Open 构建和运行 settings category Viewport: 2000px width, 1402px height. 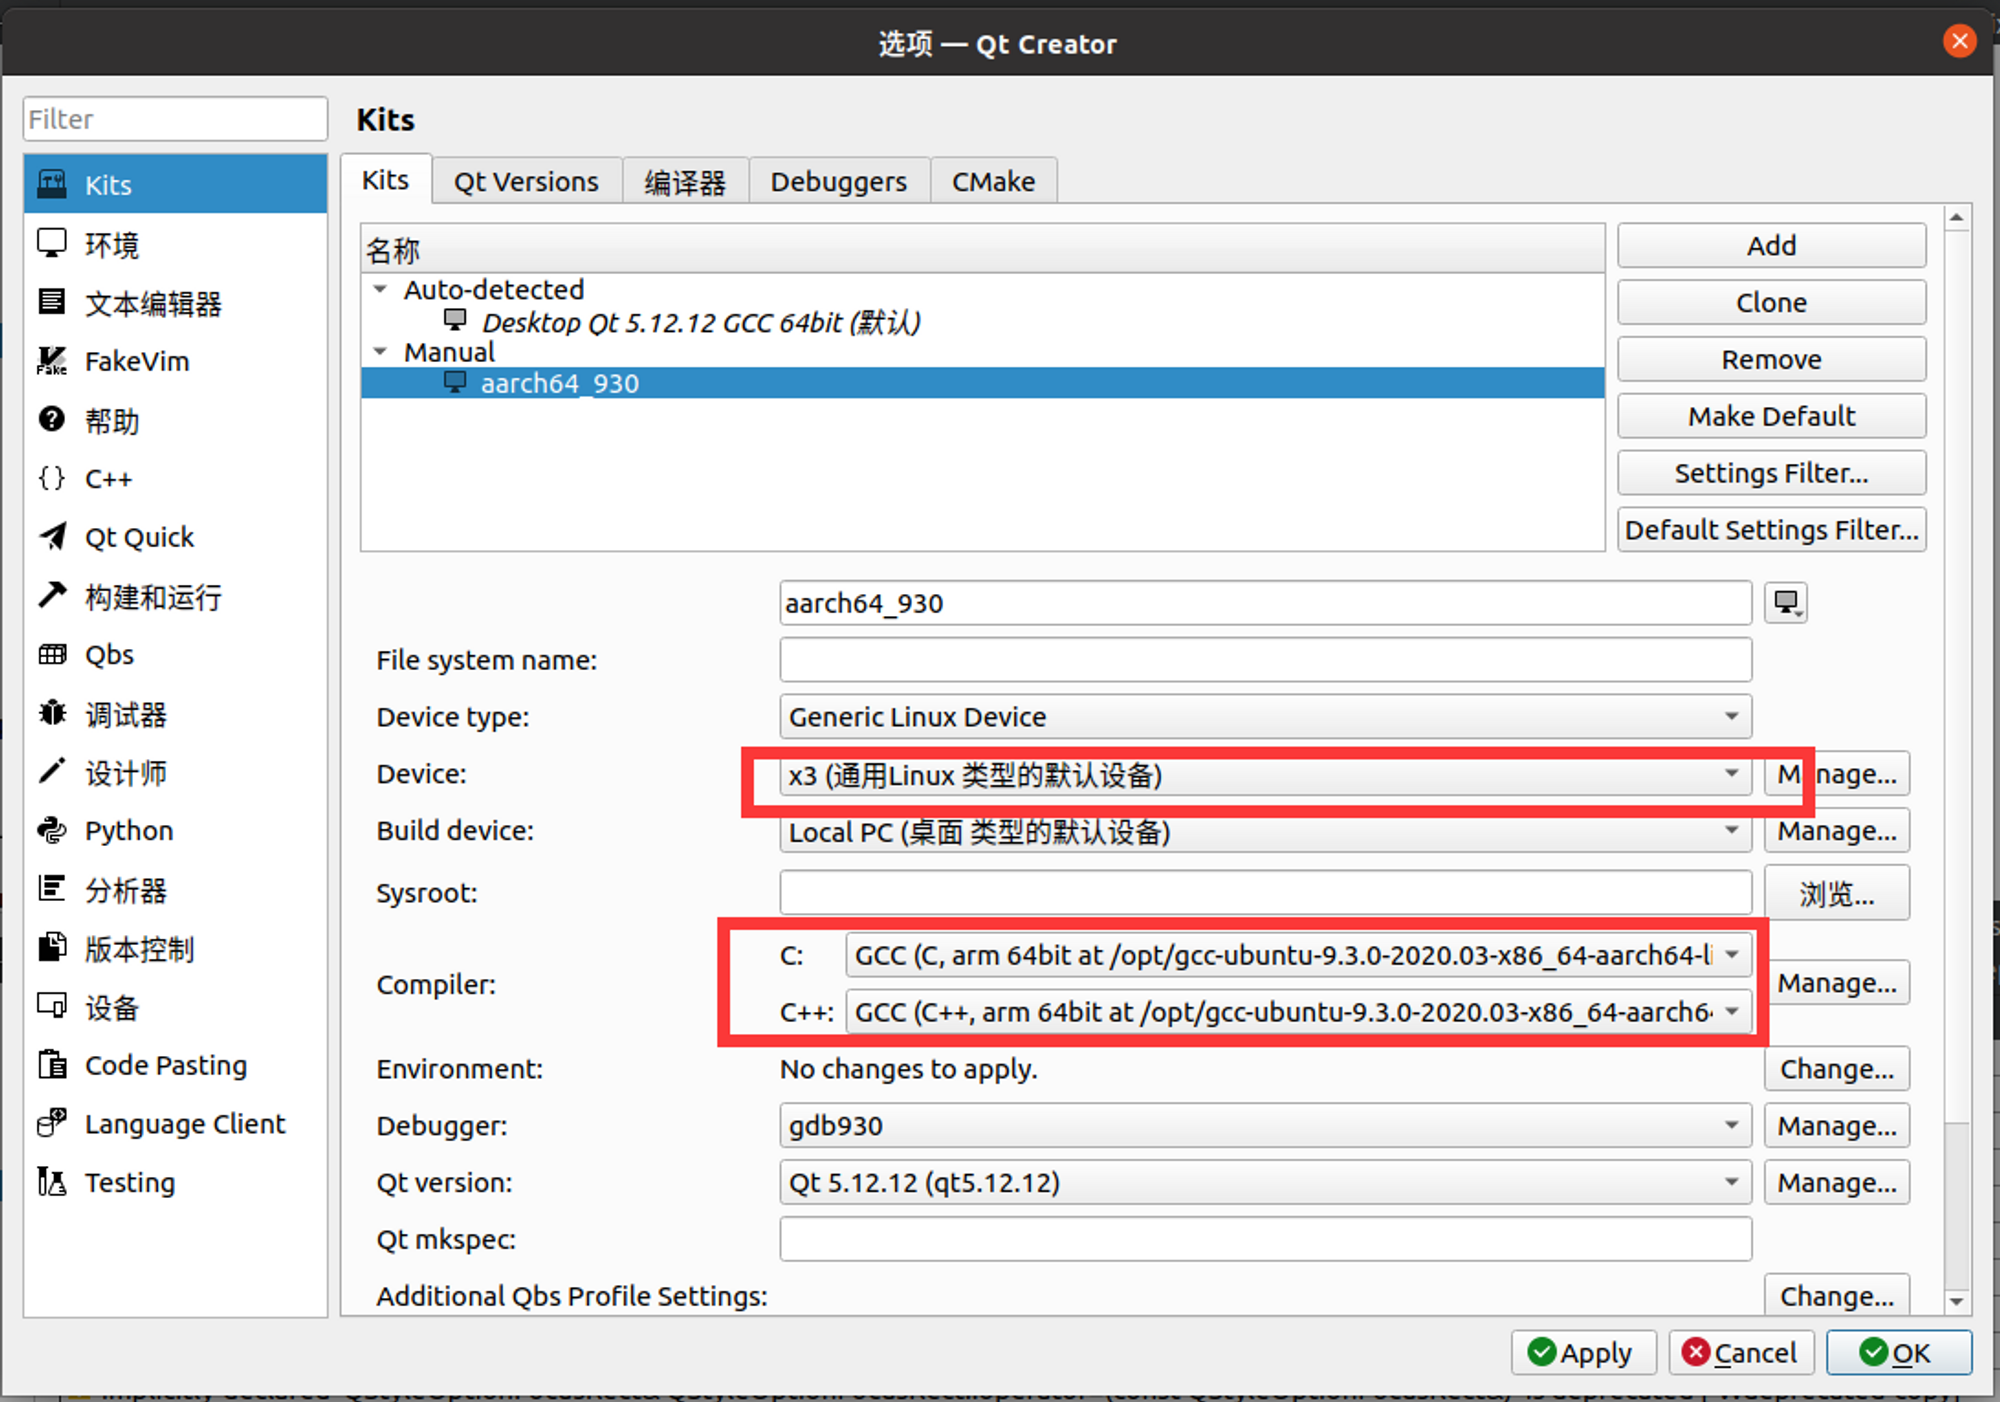175,596
